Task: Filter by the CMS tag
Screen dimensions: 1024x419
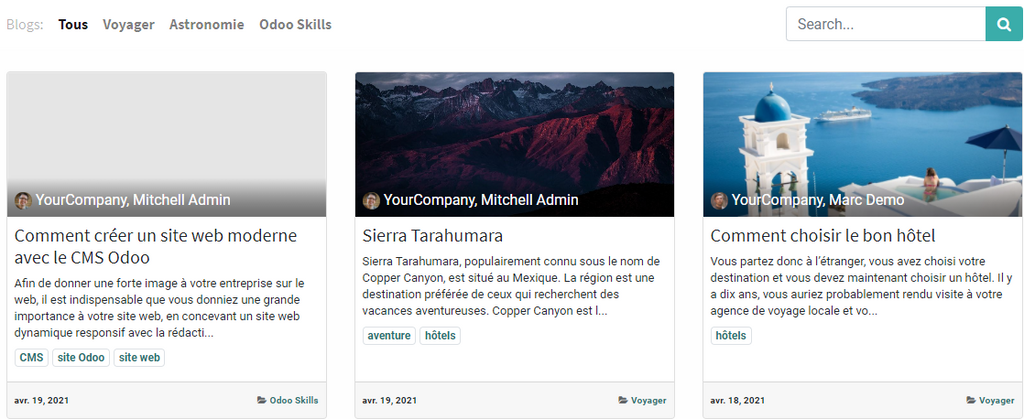Action: pos(31,358)
